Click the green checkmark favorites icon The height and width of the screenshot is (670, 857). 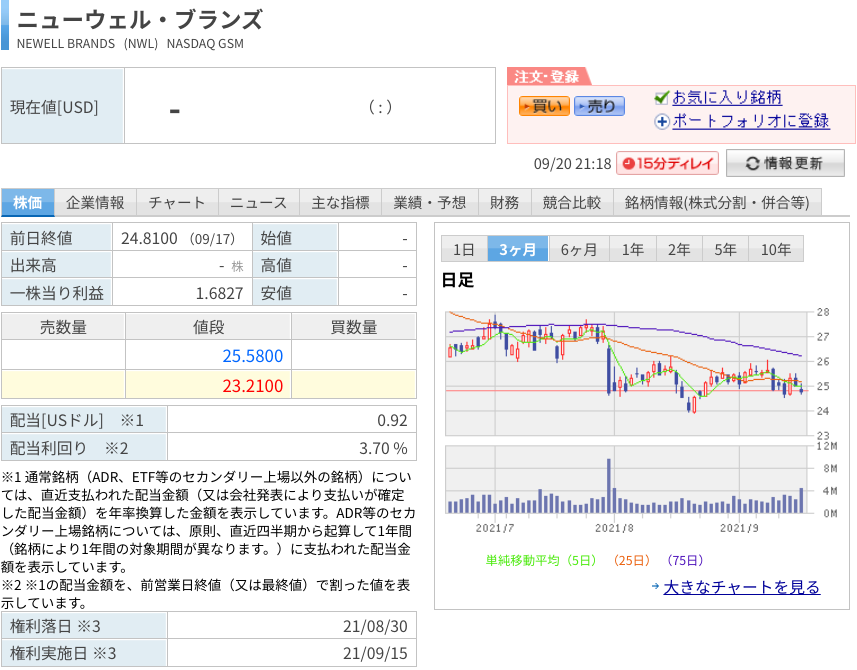tap(661, 98)
